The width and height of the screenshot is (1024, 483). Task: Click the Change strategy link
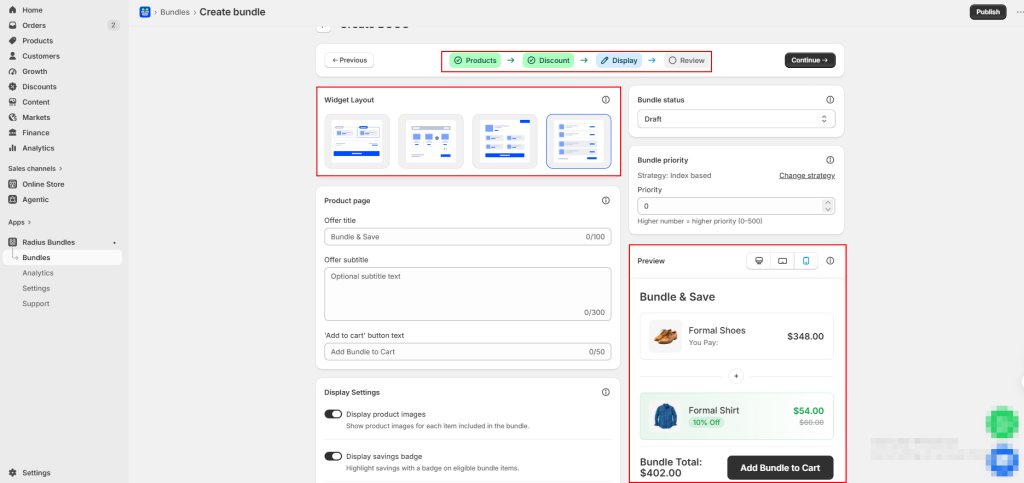point(807,176)
